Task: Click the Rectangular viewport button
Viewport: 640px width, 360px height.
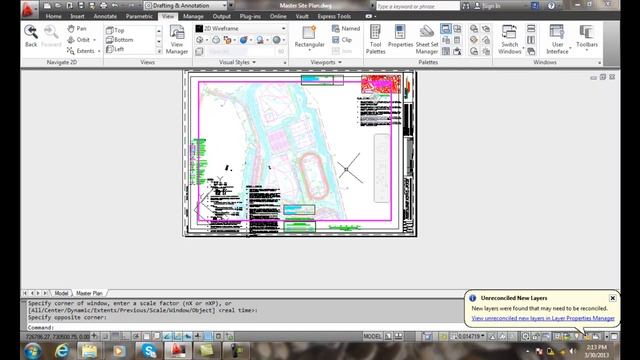Action: click(x=309, y=38)
